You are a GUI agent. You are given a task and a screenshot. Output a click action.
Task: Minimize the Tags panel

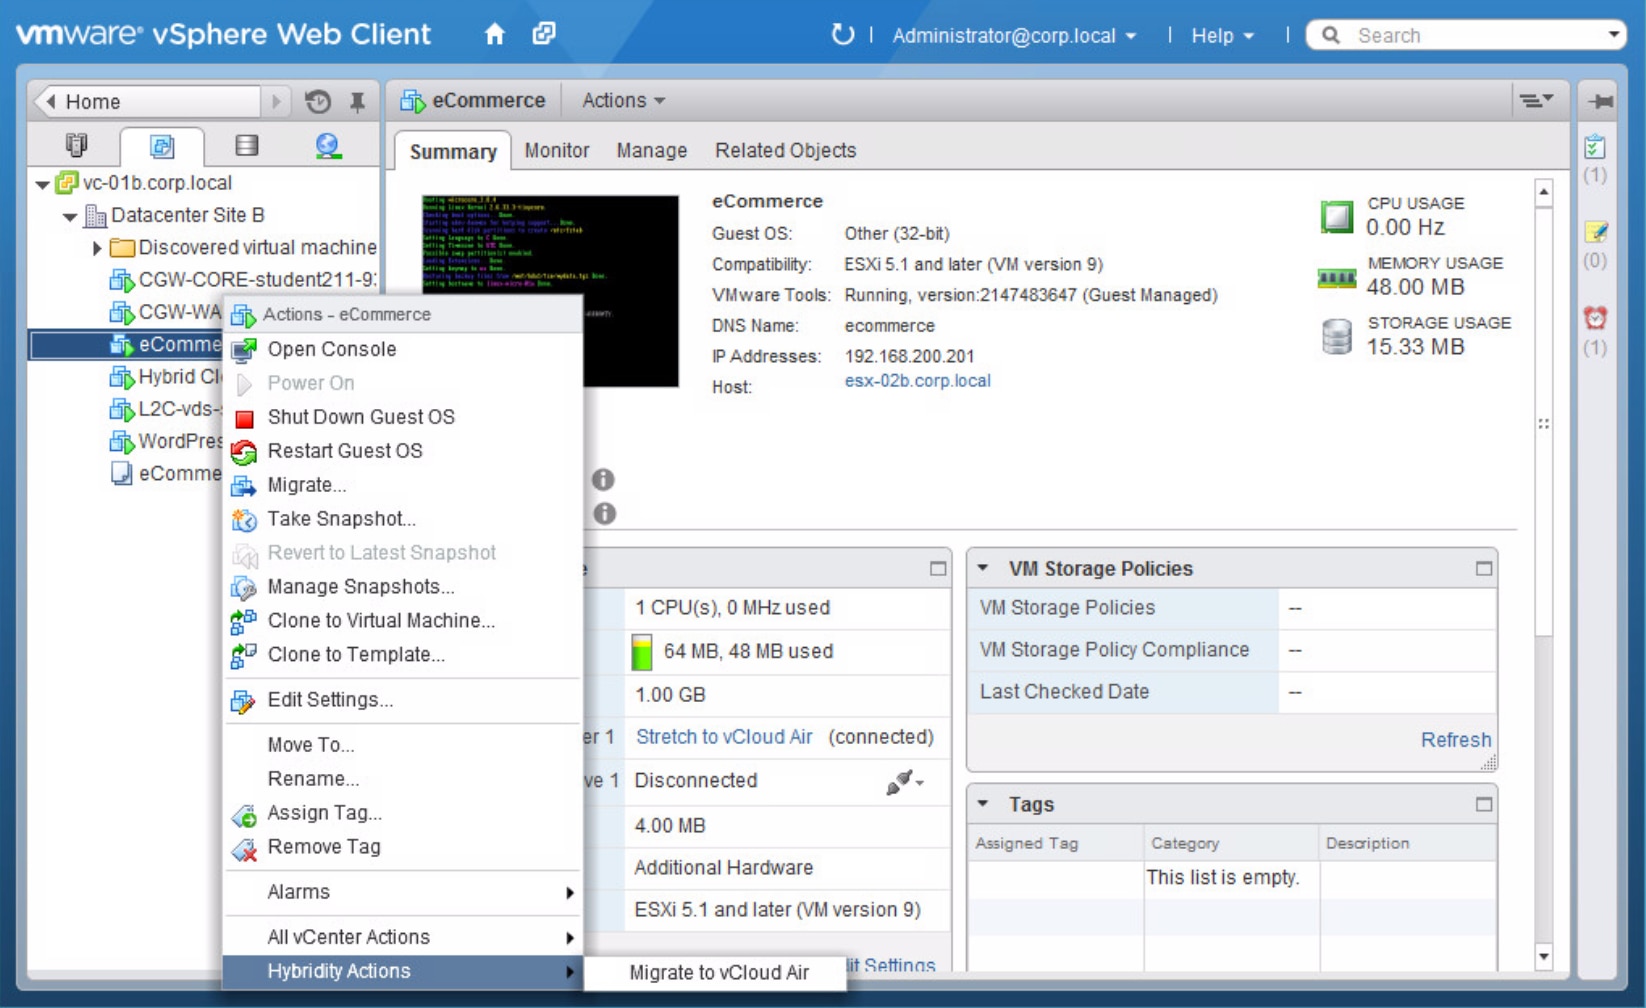pyautogui.click(x=1483, y=805)
